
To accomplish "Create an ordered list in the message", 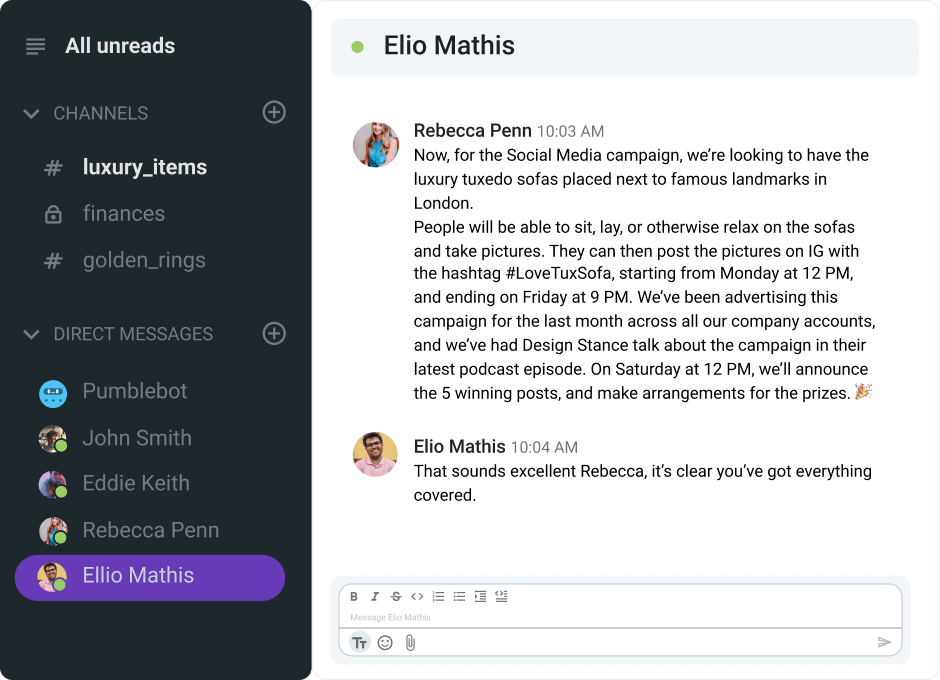I will pos(438,596).
